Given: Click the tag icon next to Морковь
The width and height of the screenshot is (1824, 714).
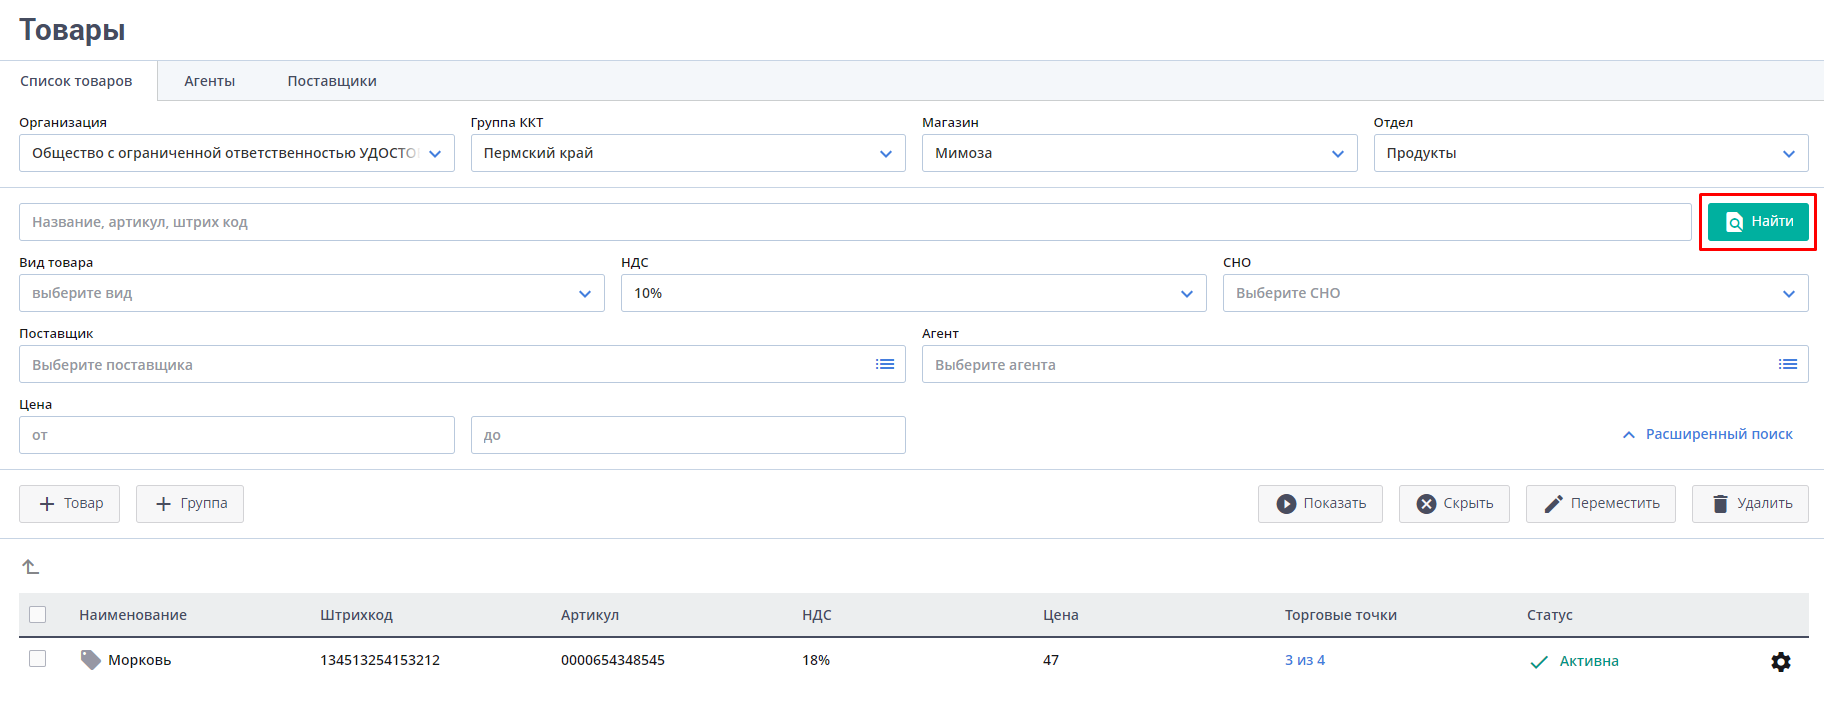Looking at the screenshot, I should [90, 660].
